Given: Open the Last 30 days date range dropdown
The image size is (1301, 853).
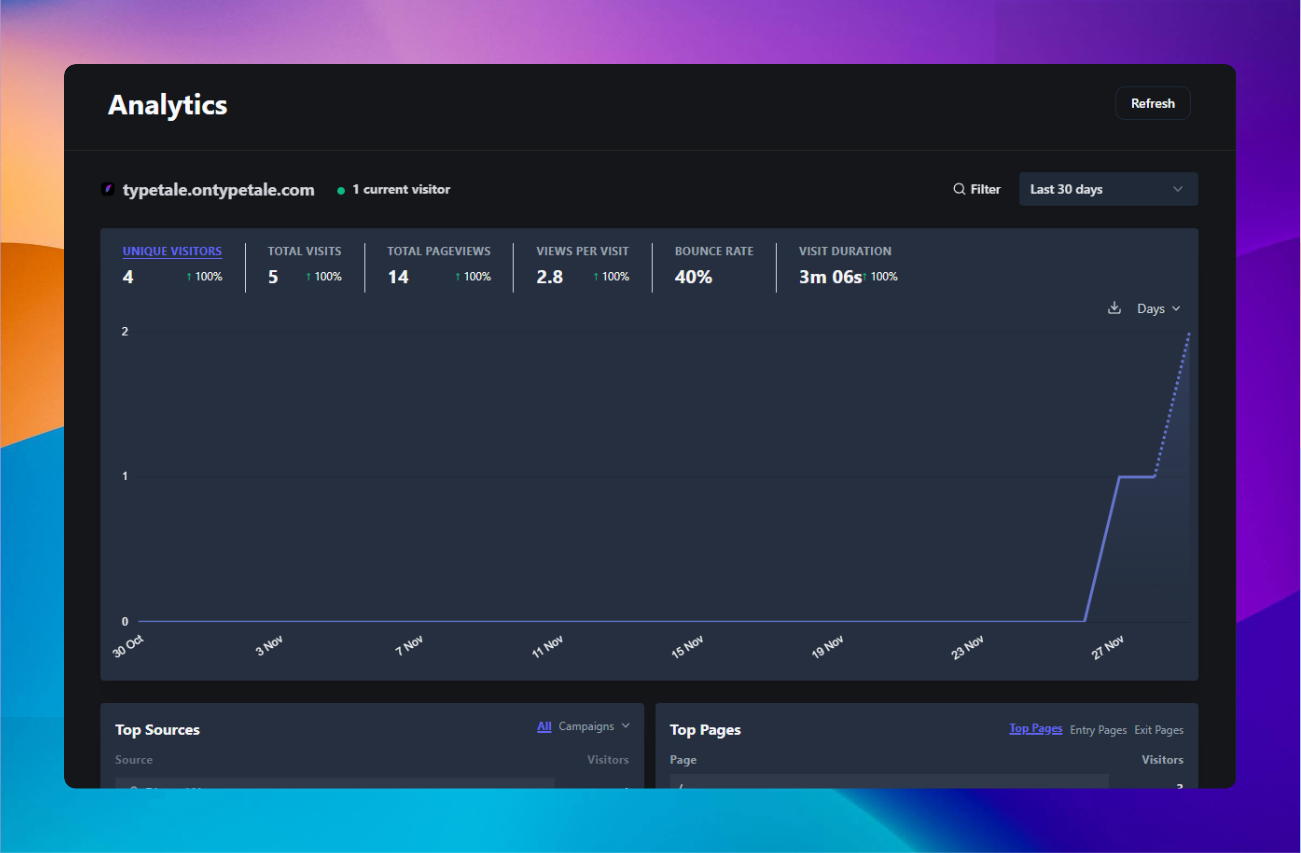Looking at the screenshot, I should tap(1107, 189).
